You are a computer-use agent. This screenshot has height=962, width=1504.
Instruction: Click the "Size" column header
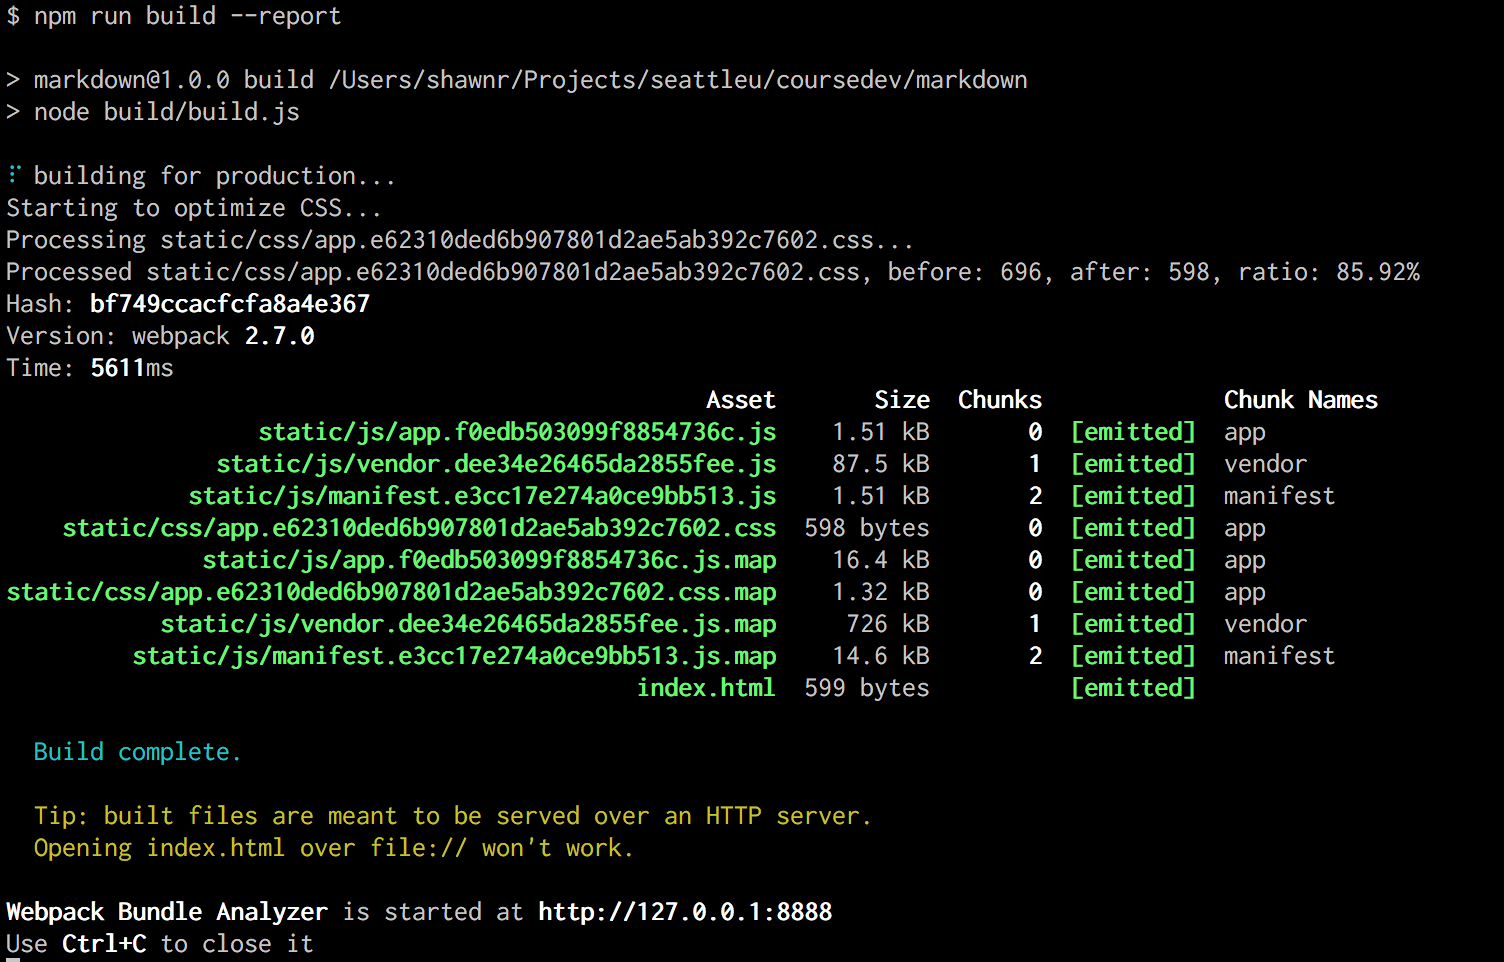[901, 400]
